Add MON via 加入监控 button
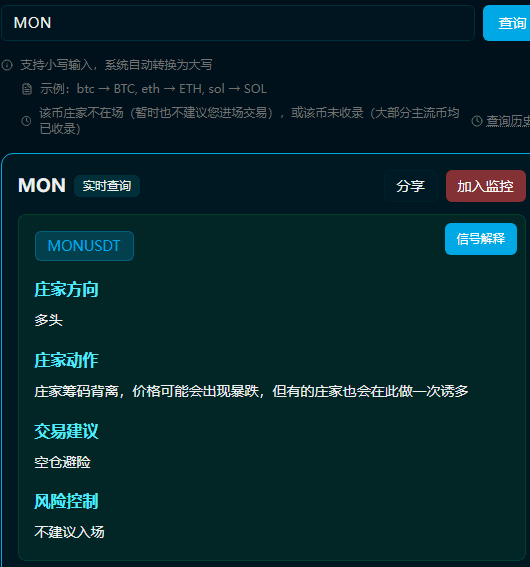Viewport: 530px width, 567px height. click(486, 186)
